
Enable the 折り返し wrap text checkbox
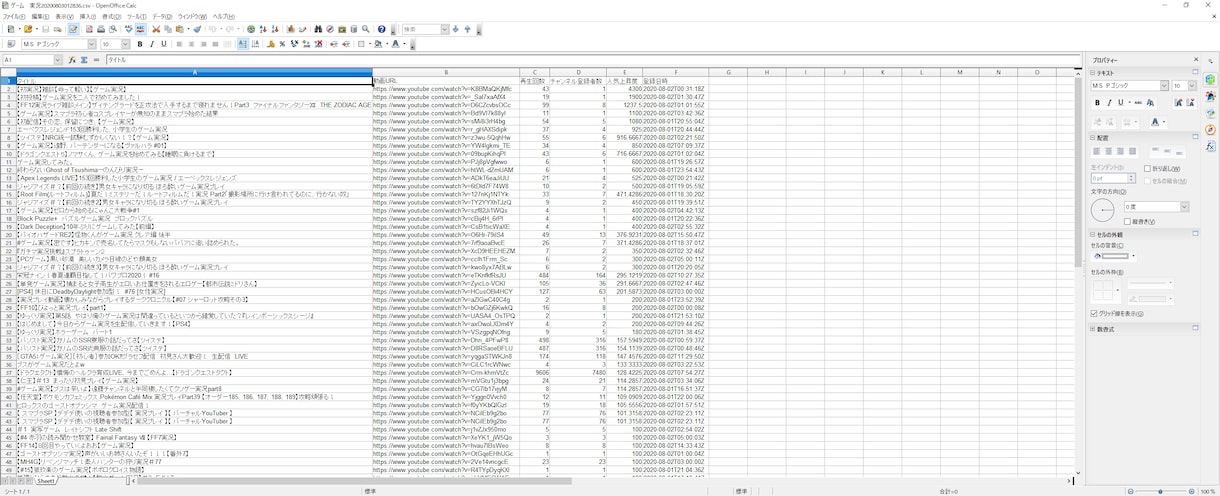(x=1147, y=169)
